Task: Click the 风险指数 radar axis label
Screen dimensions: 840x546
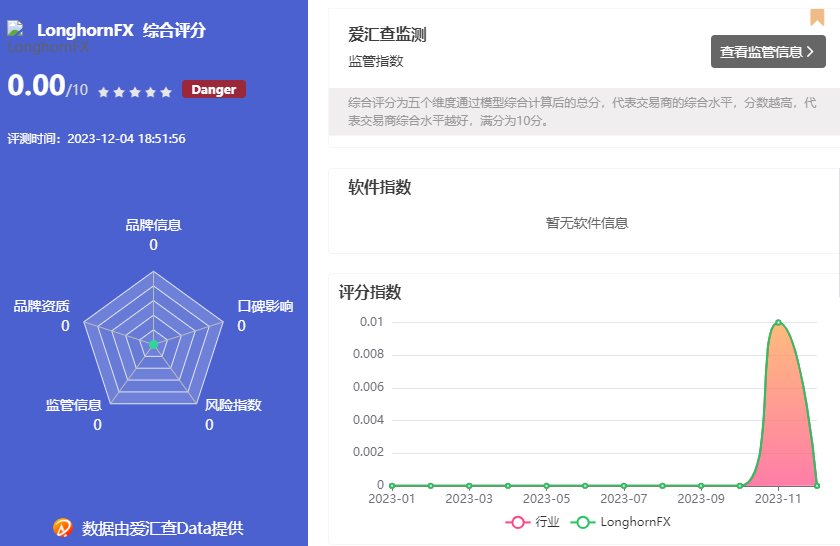Action: 233,405
